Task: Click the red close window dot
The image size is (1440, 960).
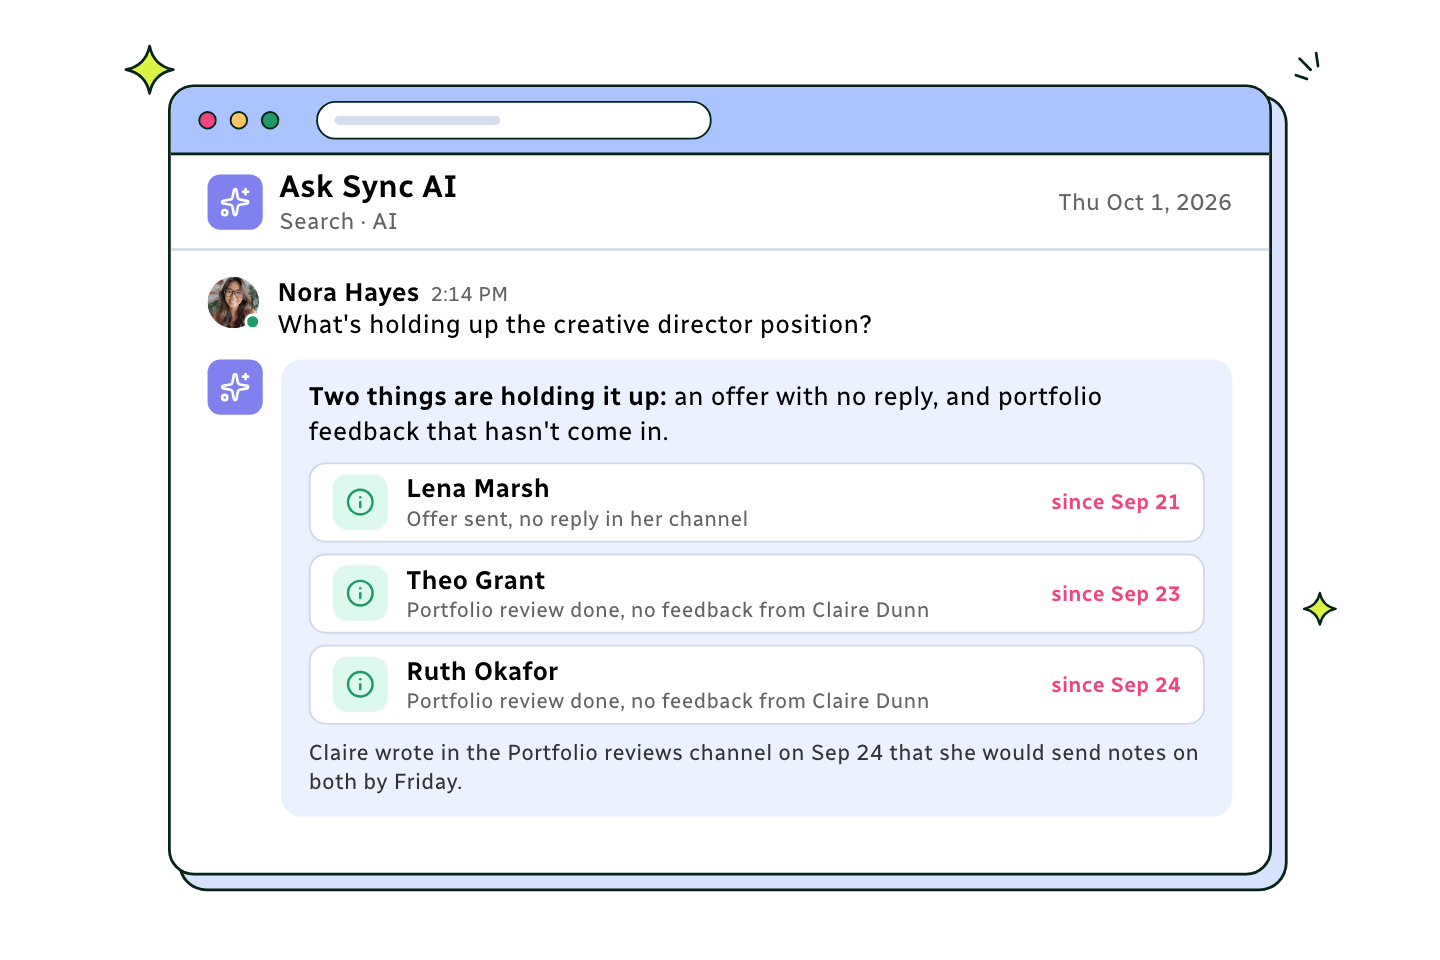Action: click(208, 120)
